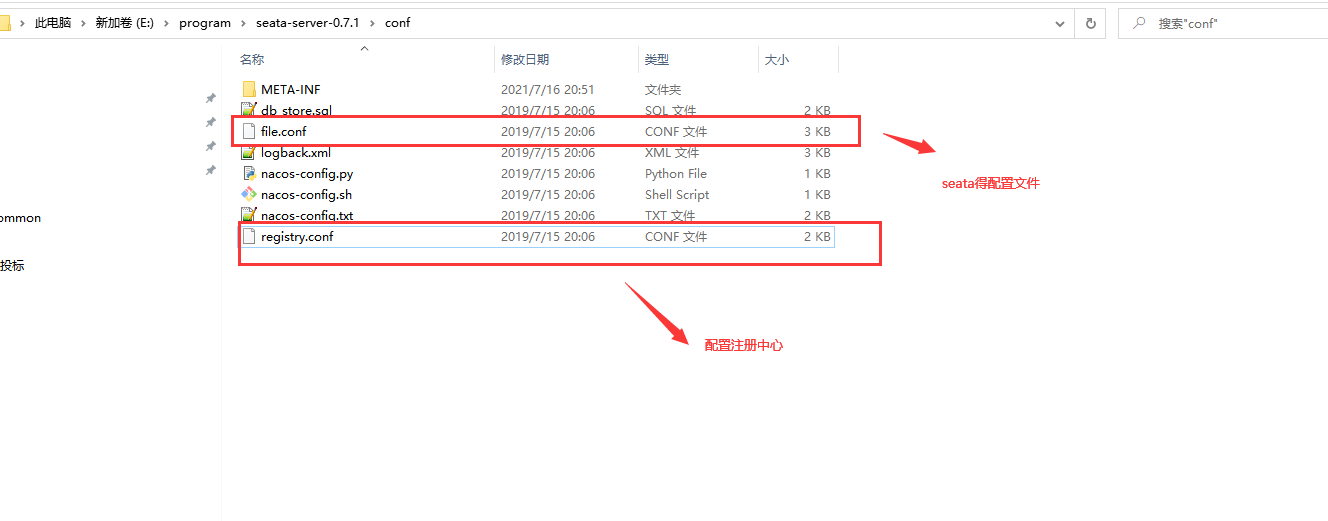Select the file name nacos-config.txt

point(307,215)
